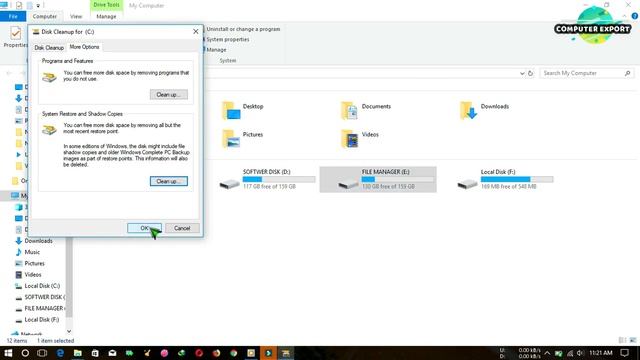
Task: Click the Local Disk (F:) usage bar
Action: [517, 179]
